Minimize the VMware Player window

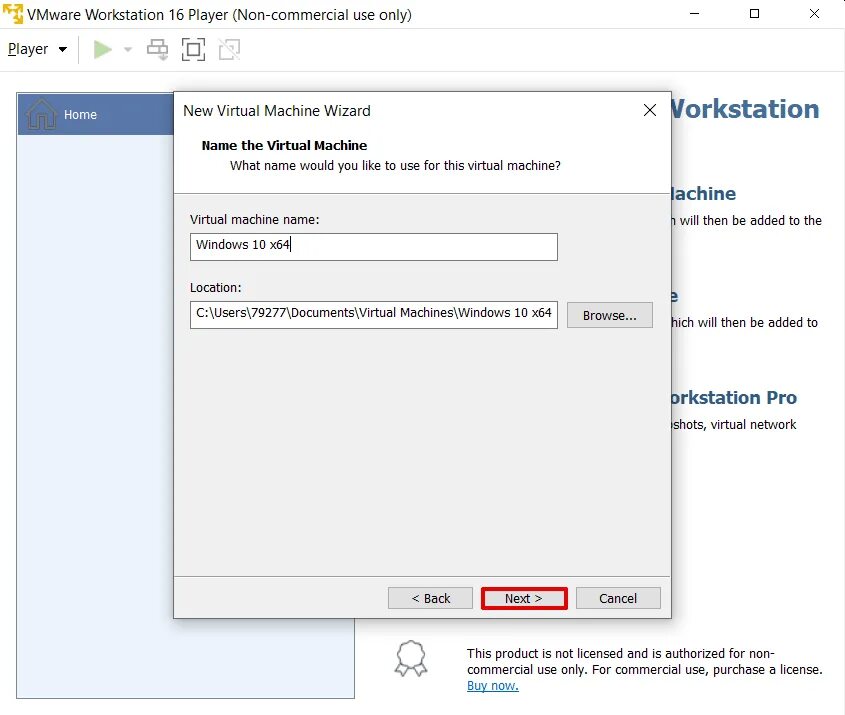click(695, 13)
